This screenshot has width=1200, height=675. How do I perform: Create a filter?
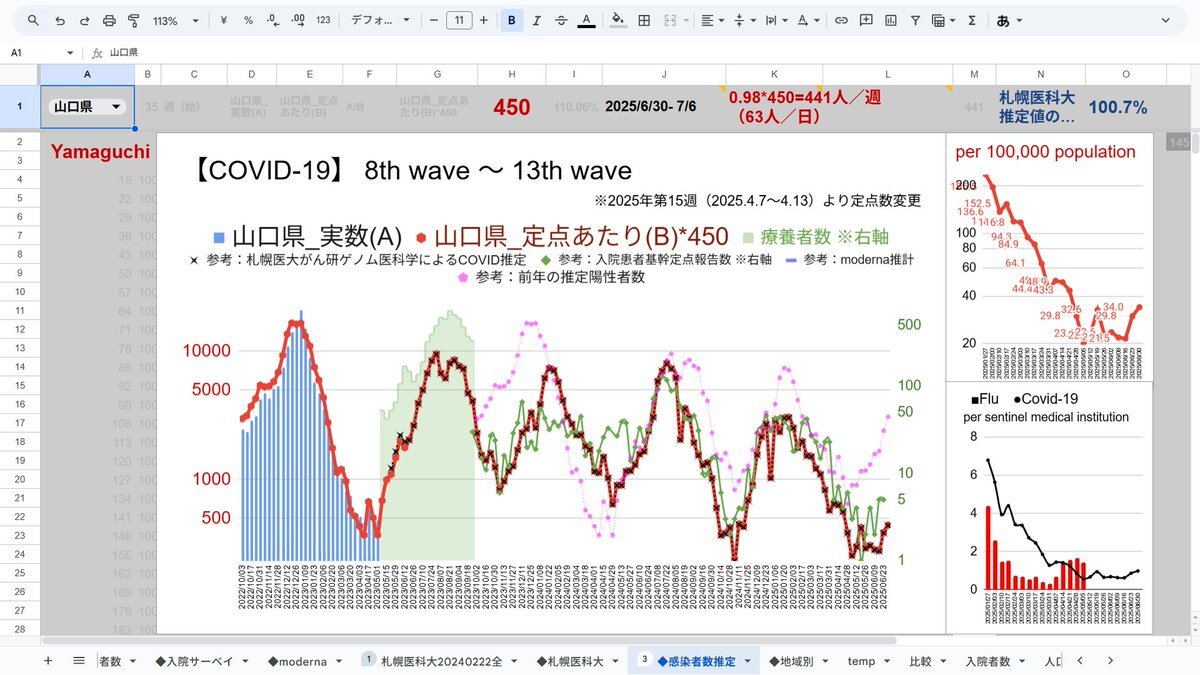coord(915,20)
